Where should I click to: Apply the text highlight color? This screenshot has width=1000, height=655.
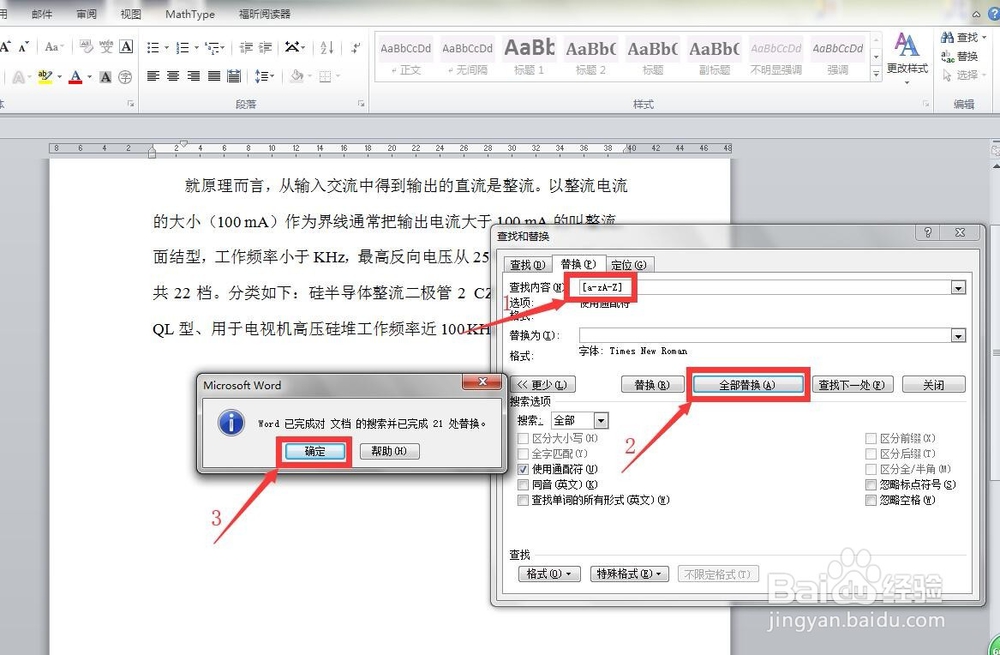pos(45,77)
